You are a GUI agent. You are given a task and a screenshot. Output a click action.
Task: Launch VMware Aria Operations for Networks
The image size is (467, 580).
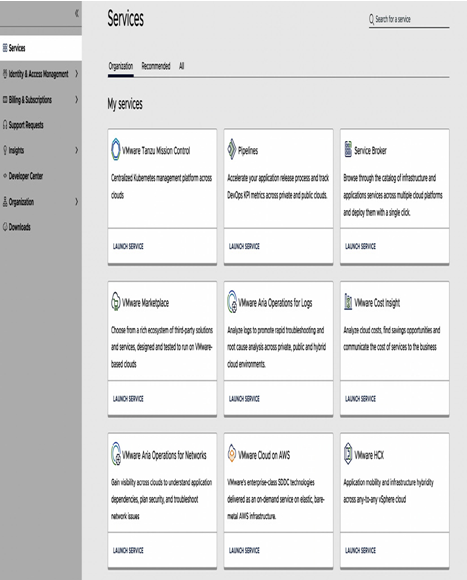[x=128, y=550]
